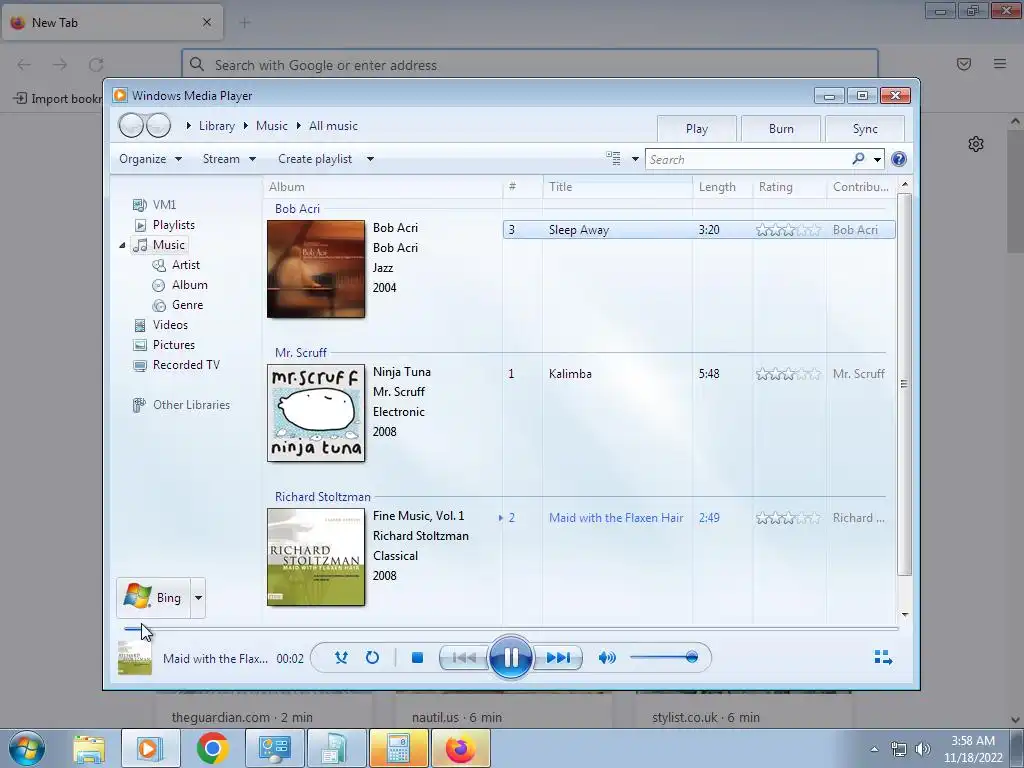Image resolution: width=1024 pixels, height=768 pixels.
Task: Click the Back navigation button
Action: (x=131, y=125)
